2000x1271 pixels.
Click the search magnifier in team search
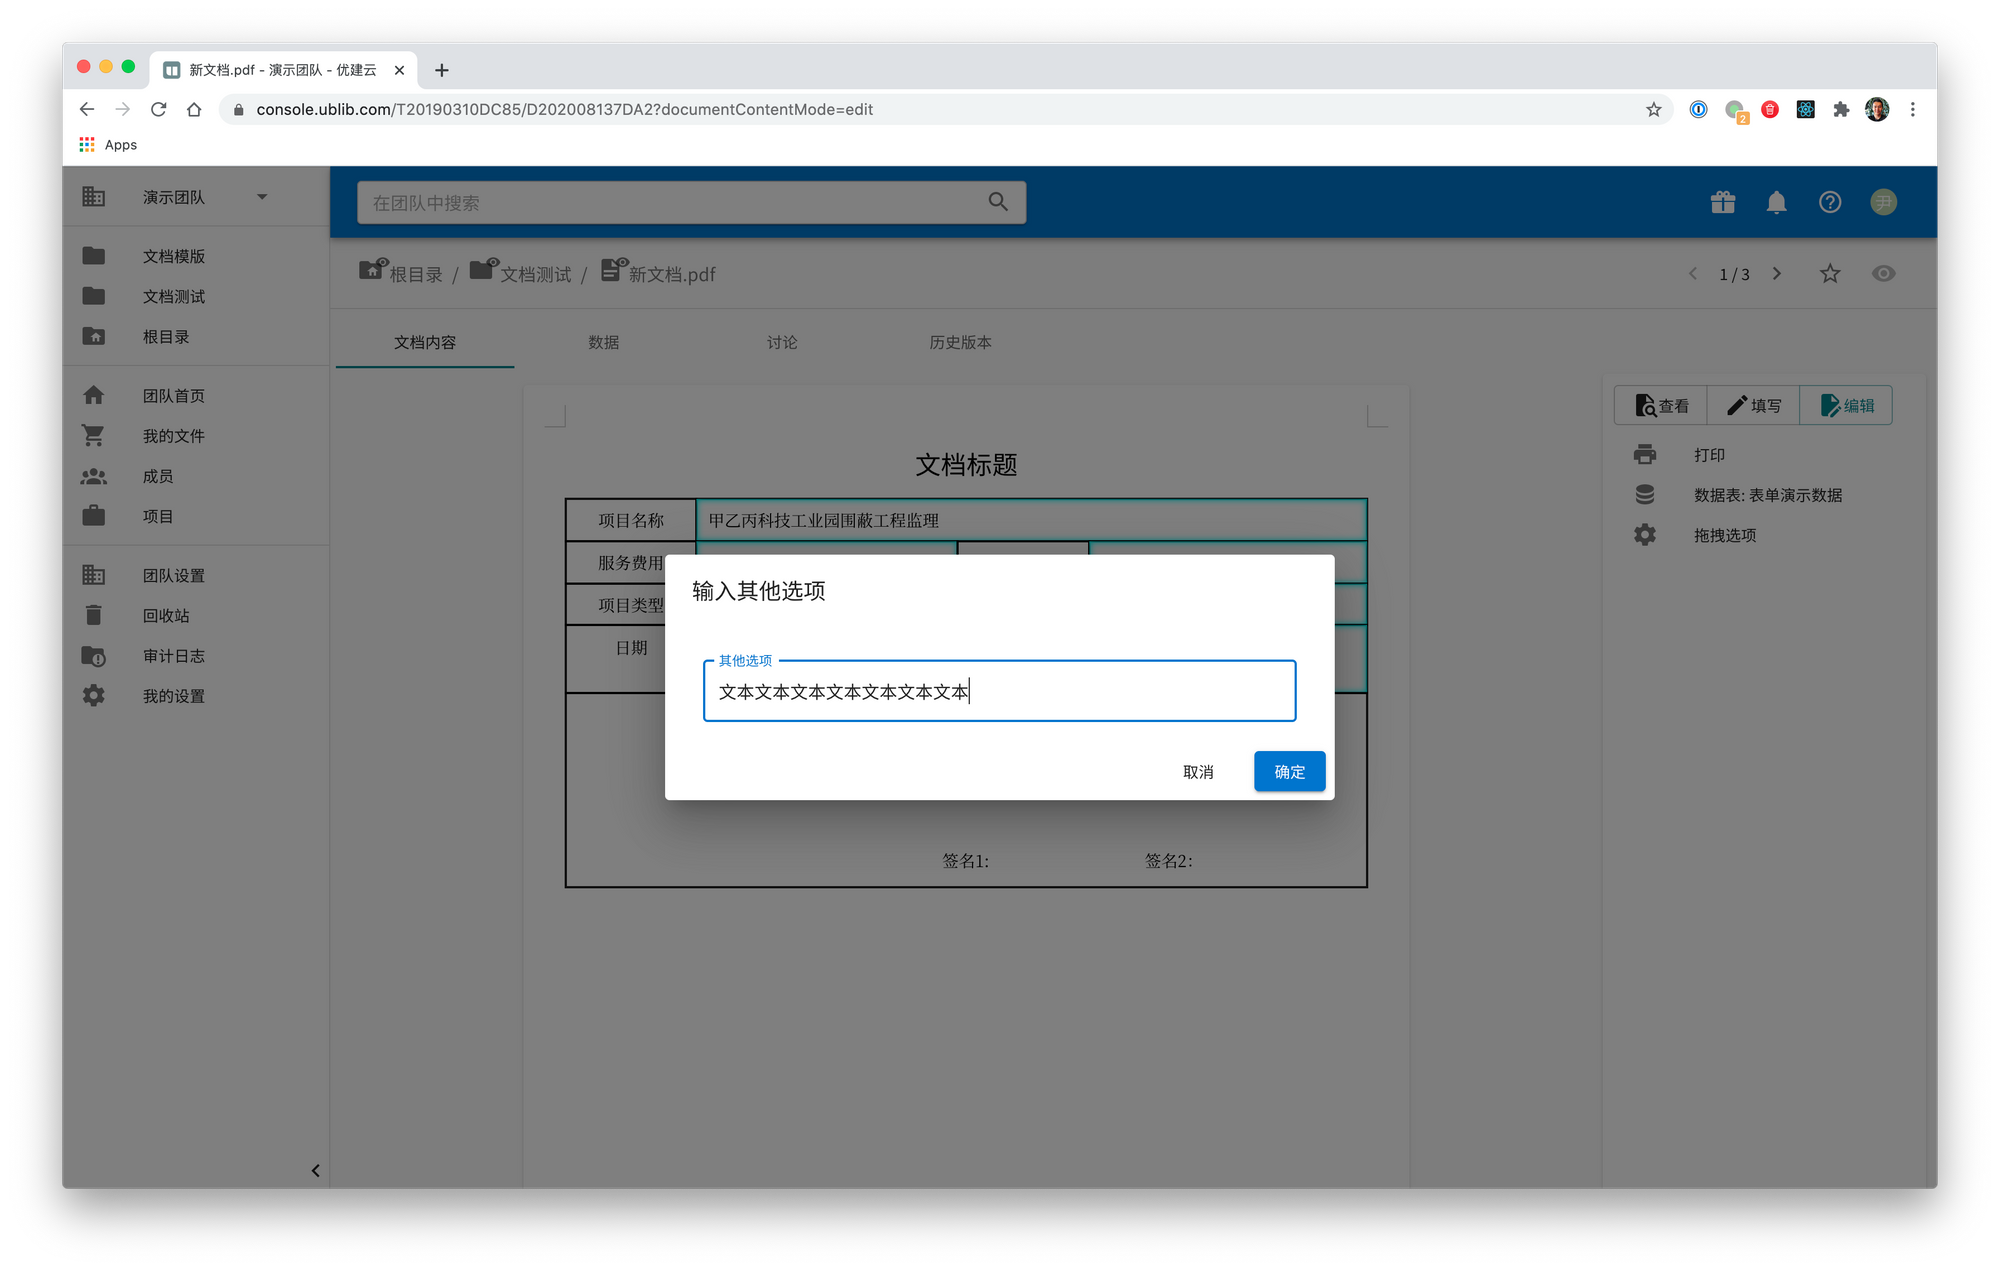click(x=997, y=202)
